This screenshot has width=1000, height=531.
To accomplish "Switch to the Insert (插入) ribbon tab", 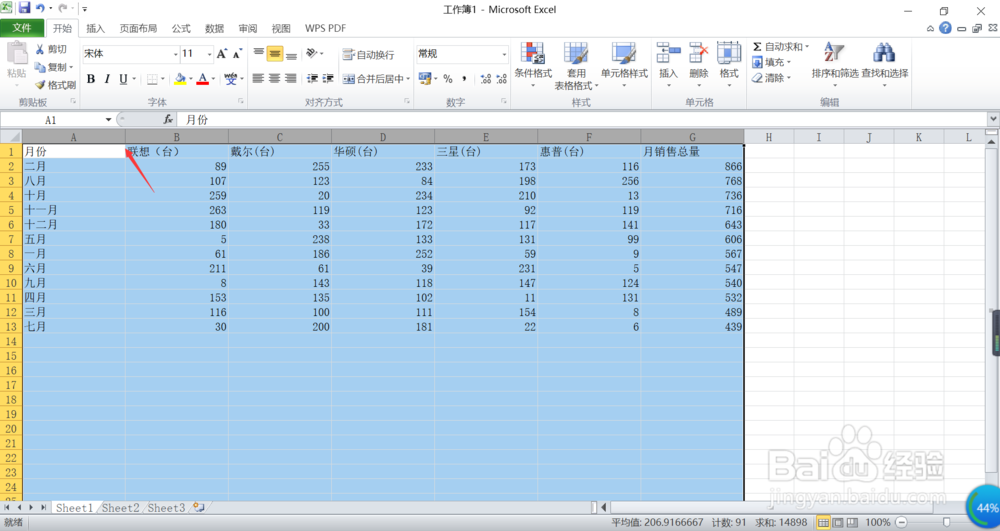I will point(95,29).
